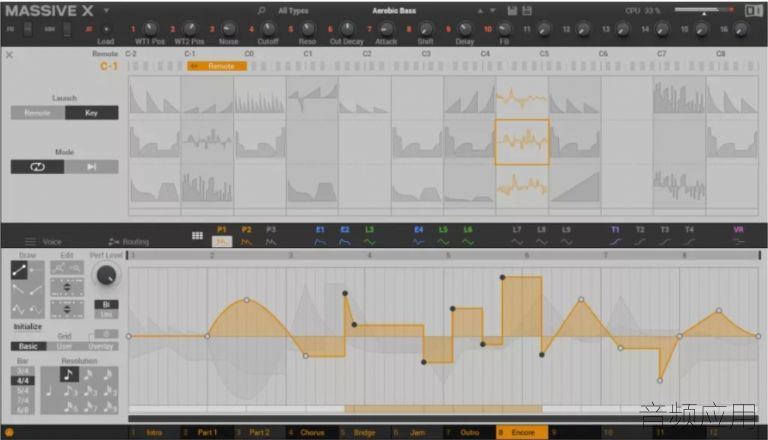Click the preset search magnifier icon
768x440 pixels.
click(x=262, y=10)
